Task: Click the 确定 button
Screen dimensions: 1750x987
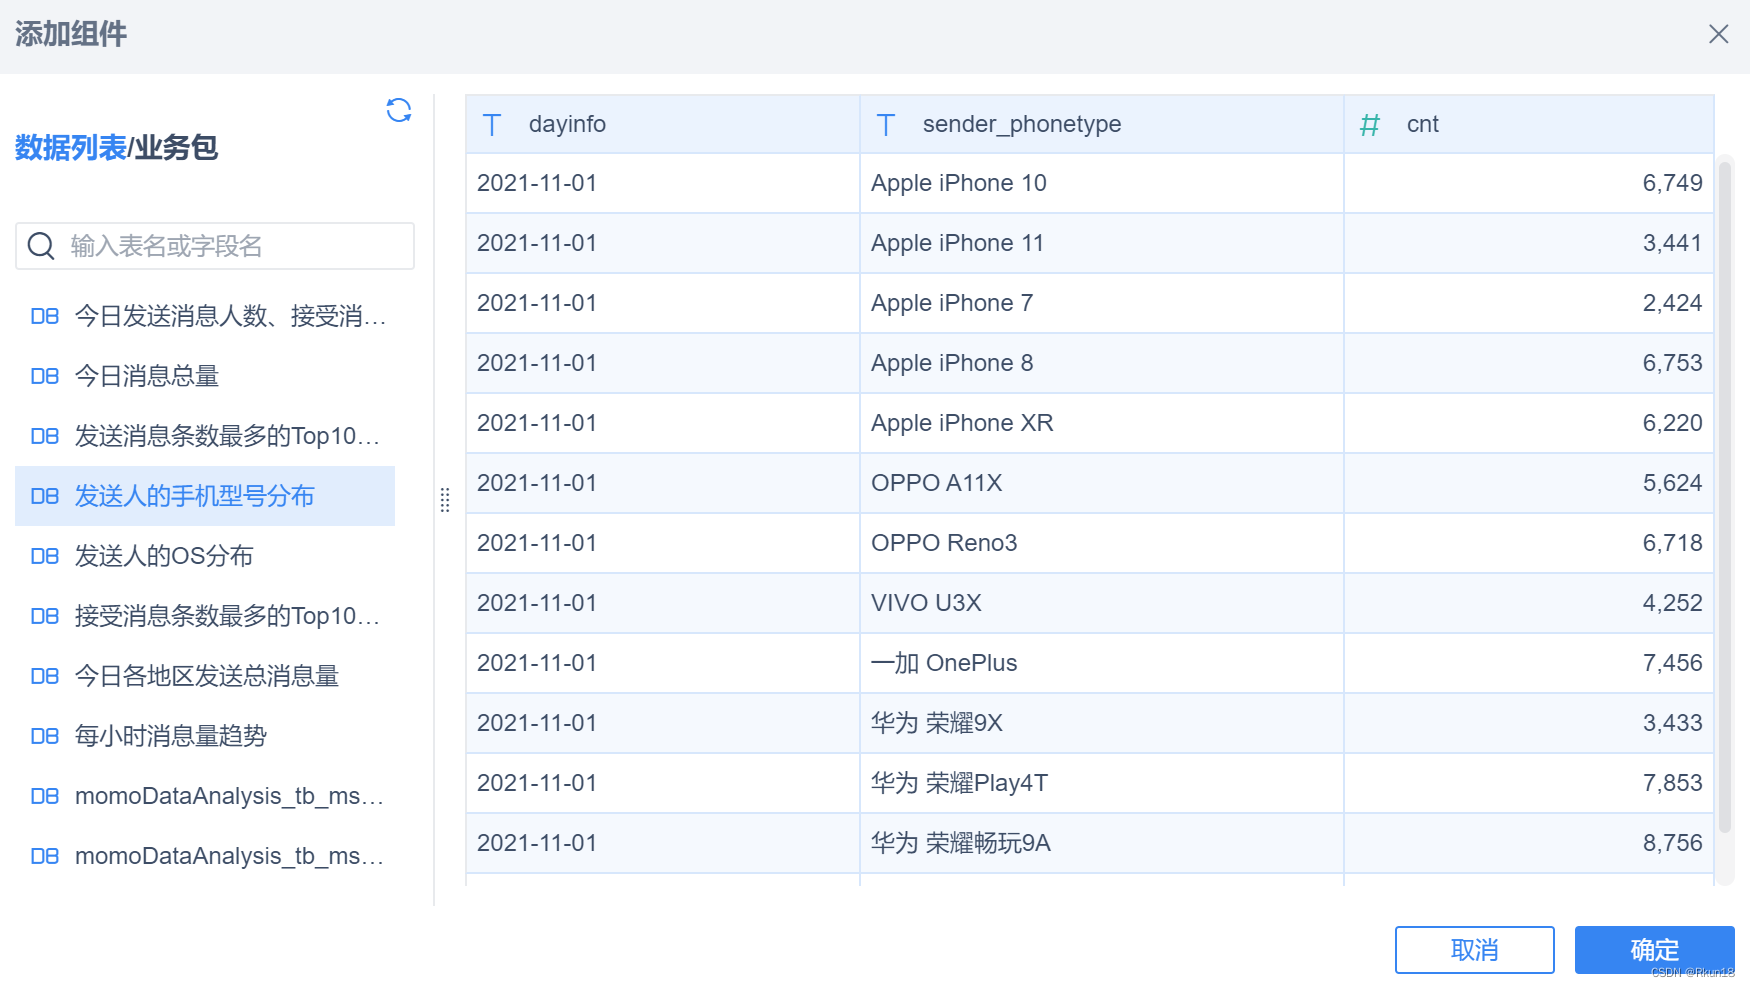Action: (1654, 950)
